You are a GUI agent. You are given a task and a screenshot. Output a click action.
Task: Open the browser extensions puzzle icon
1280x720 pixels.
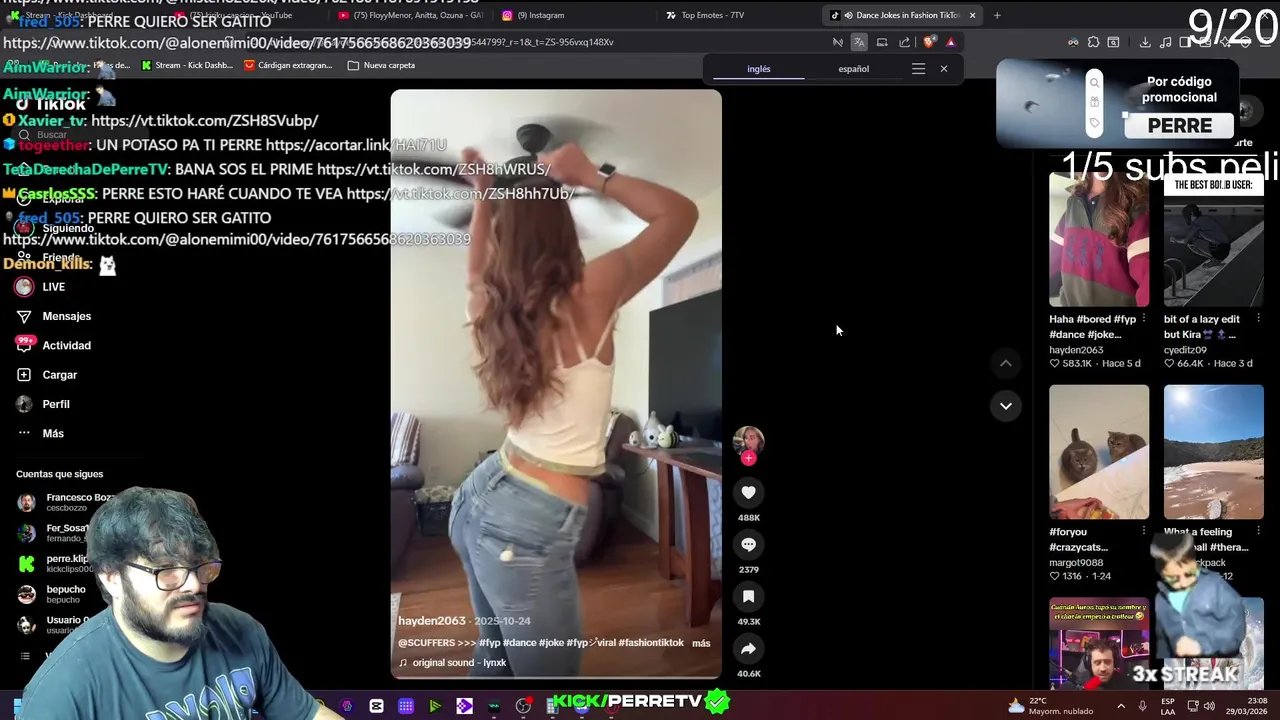coord(1093,42)
